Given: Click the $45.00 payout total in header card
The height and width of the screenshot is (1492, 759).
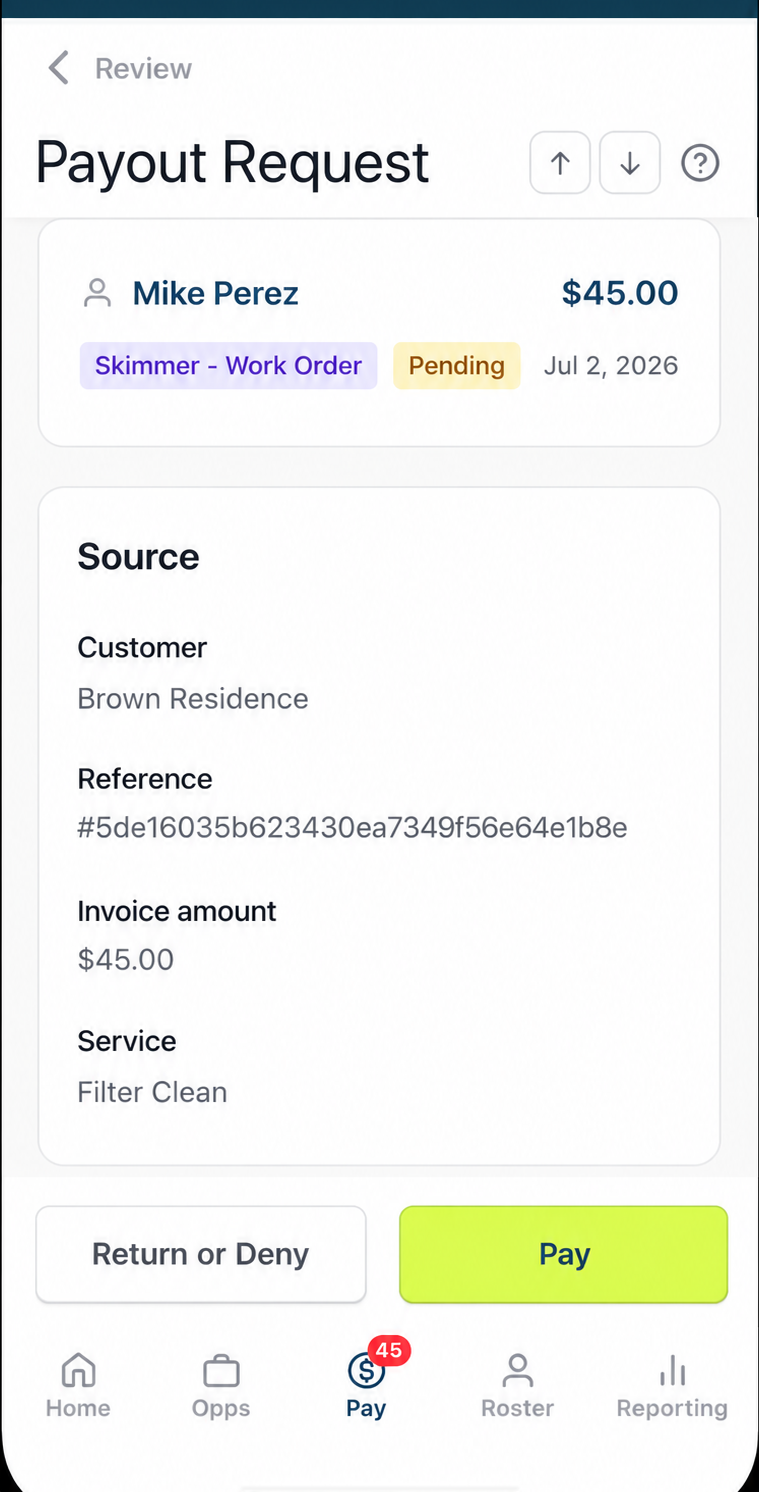Looking at the screenshot, I should click(x=620, y=293).
